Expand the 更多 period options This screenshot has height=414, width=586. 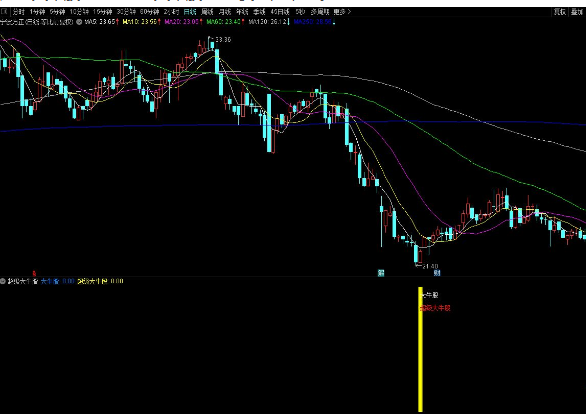coord(342,12)
